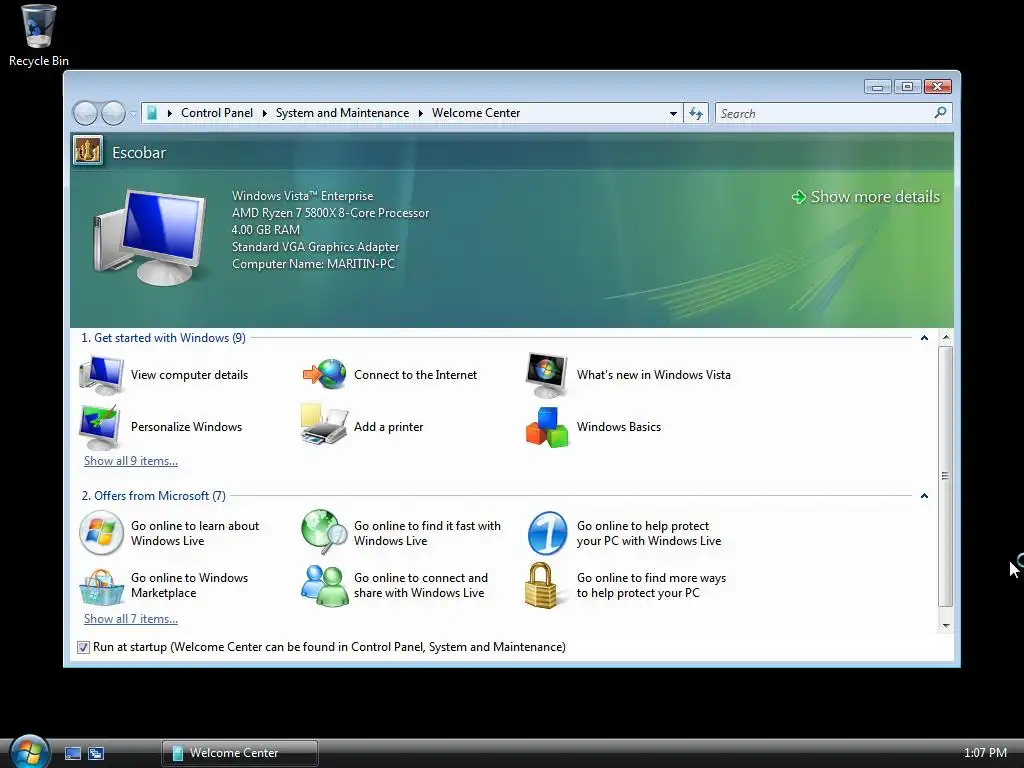Click the Standard VGA Graphics Adapter text
The image size is (1024, 768).
(x=315, y=247)
